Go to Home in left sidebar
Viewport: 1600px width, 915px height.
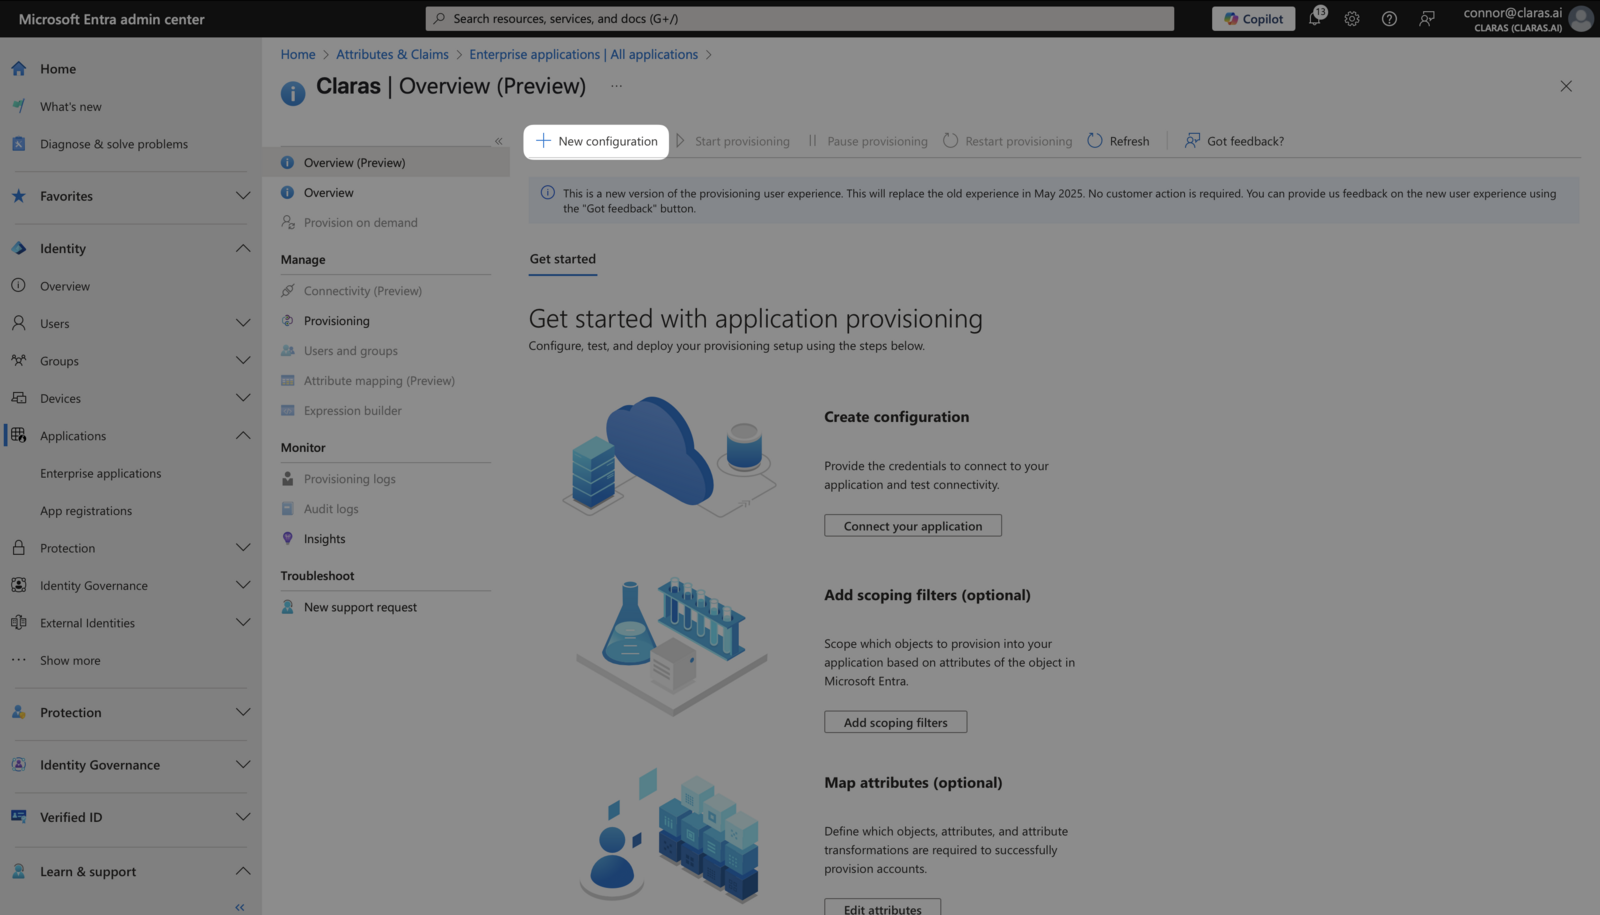58,69
